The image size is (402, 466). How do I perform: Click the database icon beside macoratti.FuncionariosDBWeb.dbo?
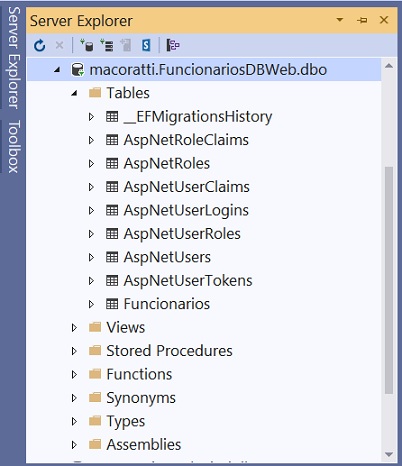(78, 70)
